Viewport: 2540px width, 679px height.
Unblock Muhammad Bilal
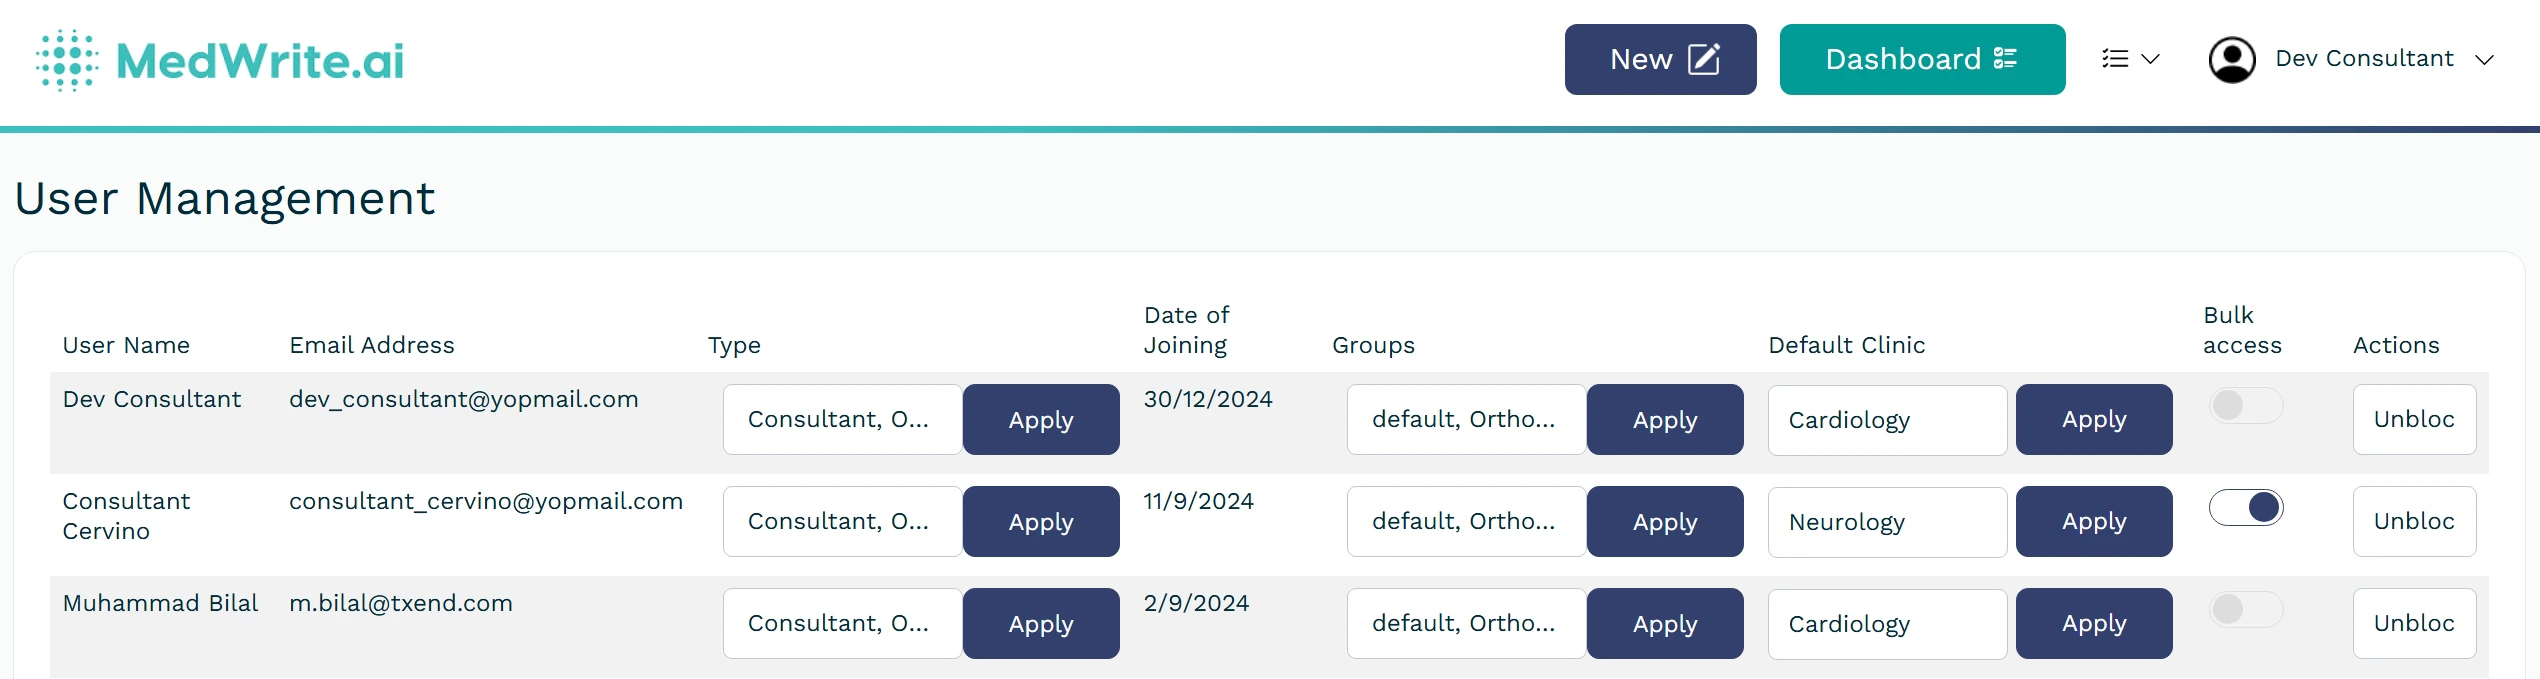(2414, 623)
